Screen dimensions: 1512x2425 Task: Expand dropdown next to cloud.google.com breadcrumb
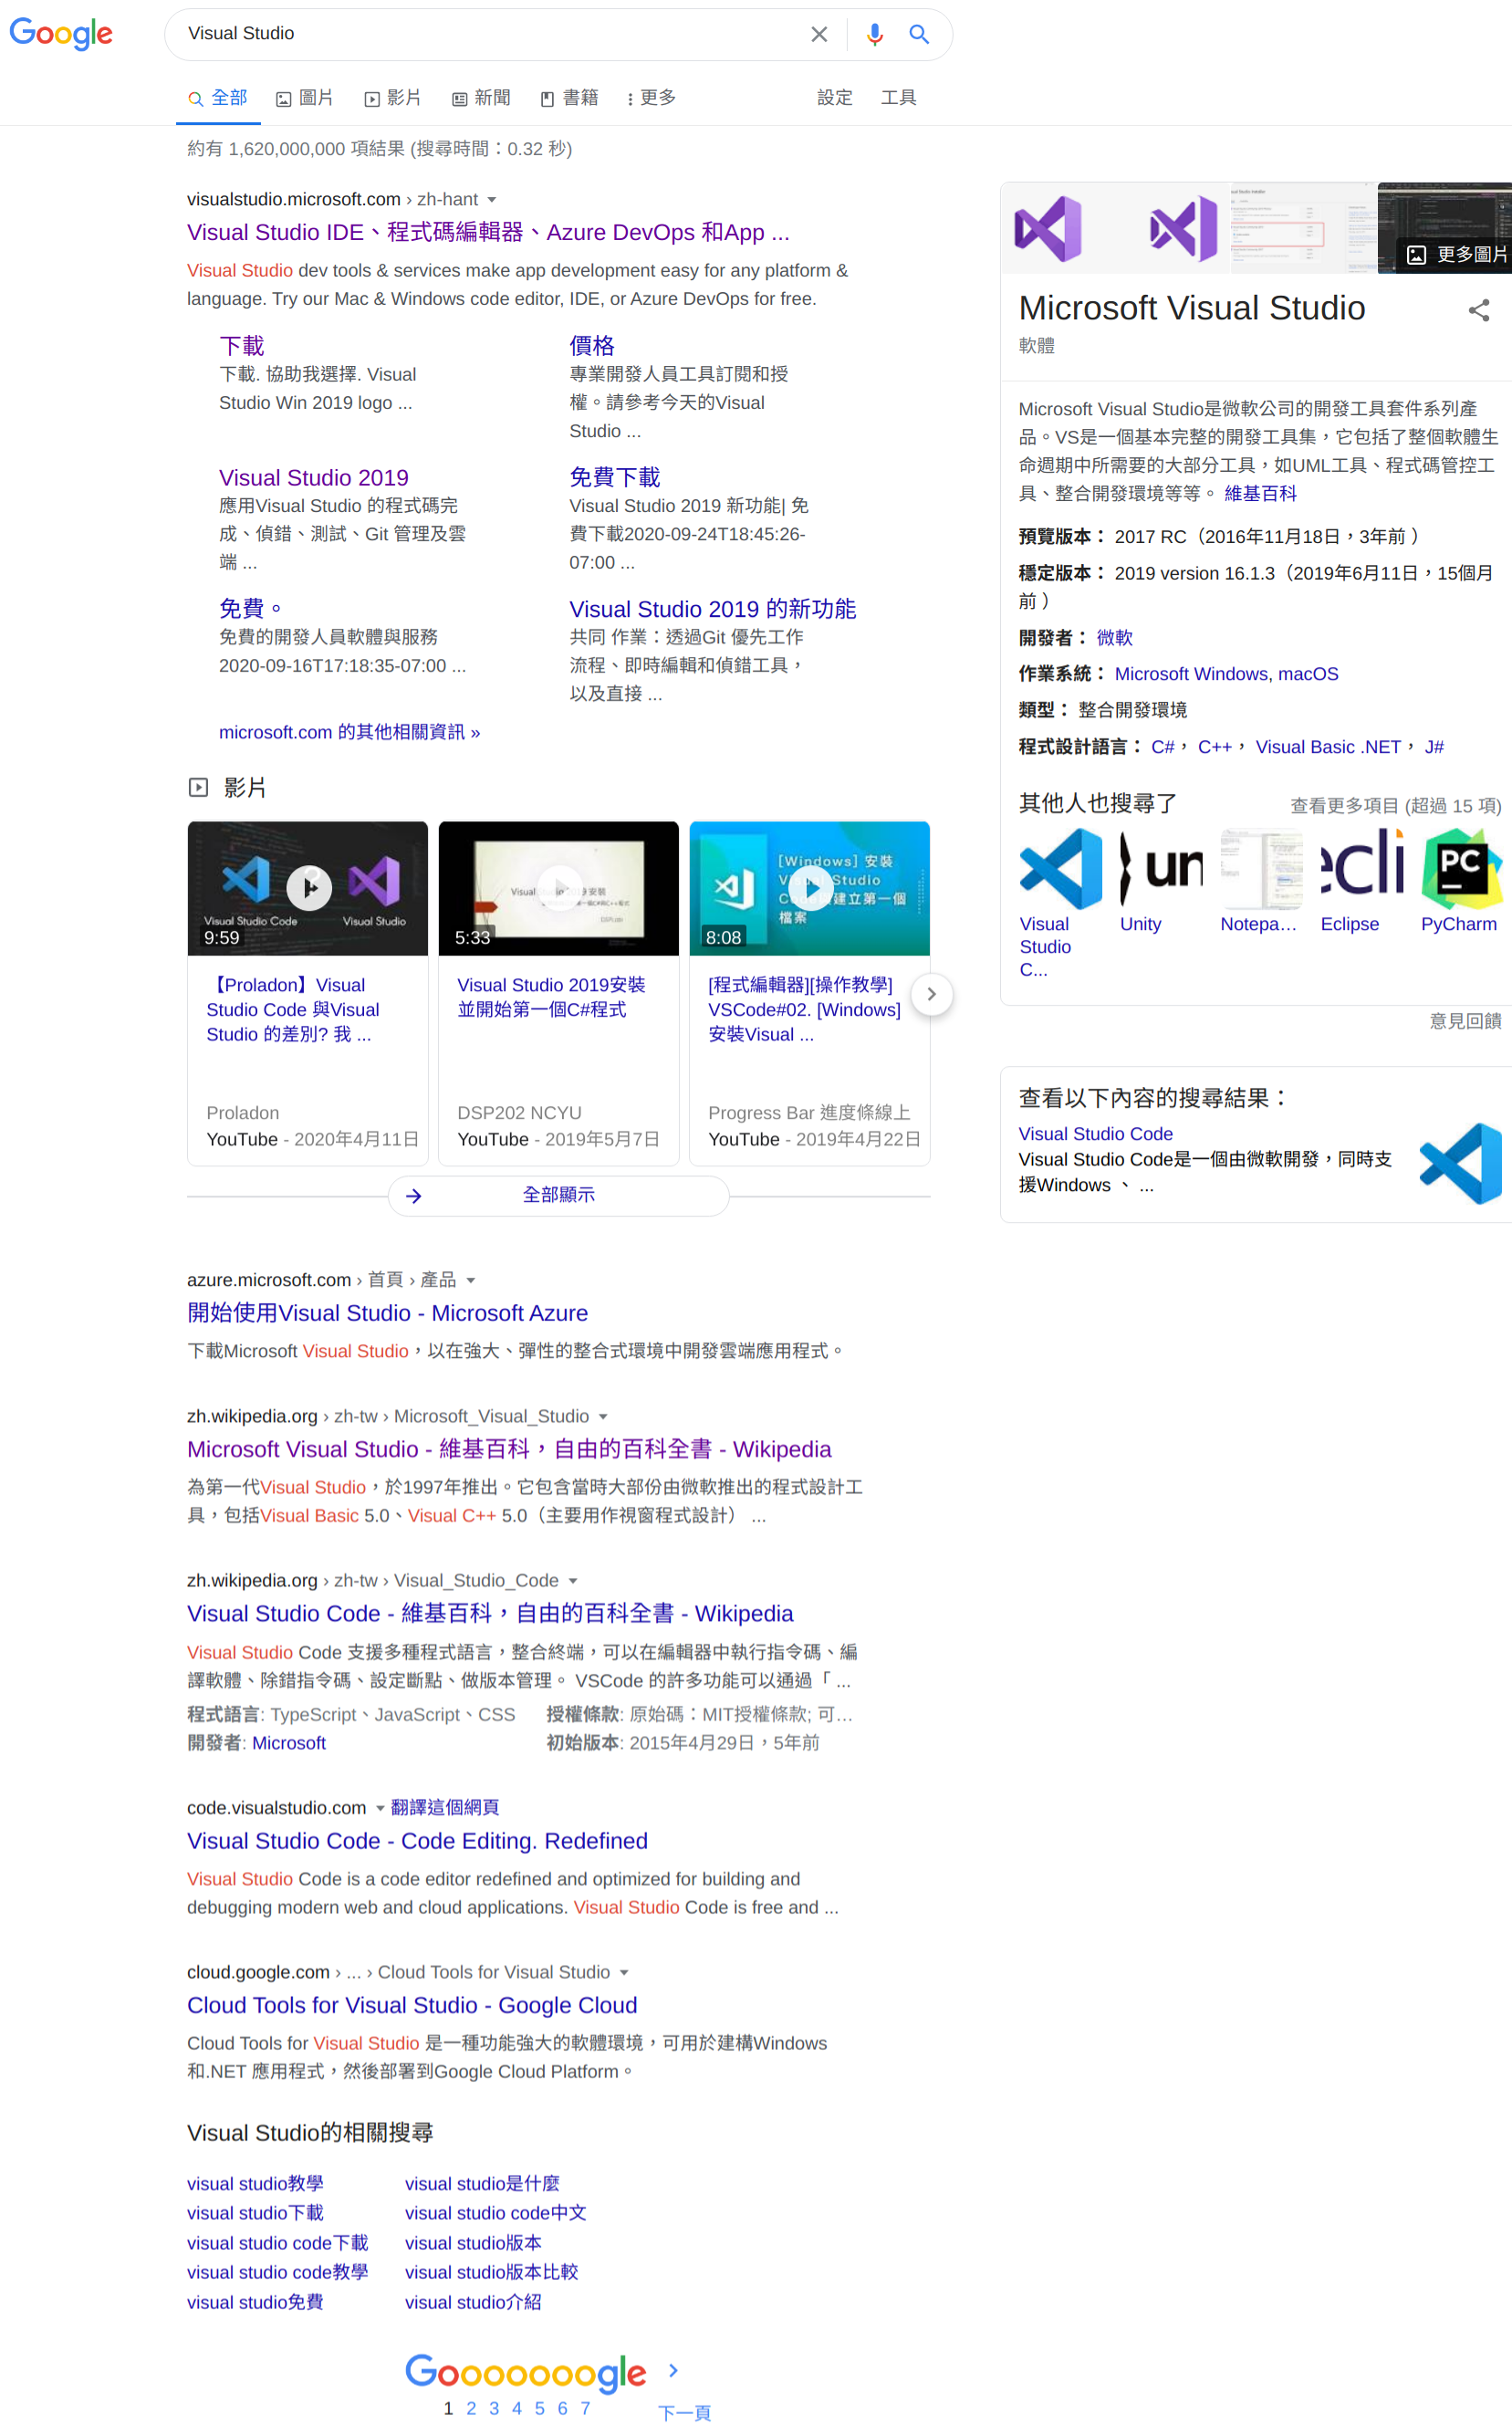[x=624, y=1973]
